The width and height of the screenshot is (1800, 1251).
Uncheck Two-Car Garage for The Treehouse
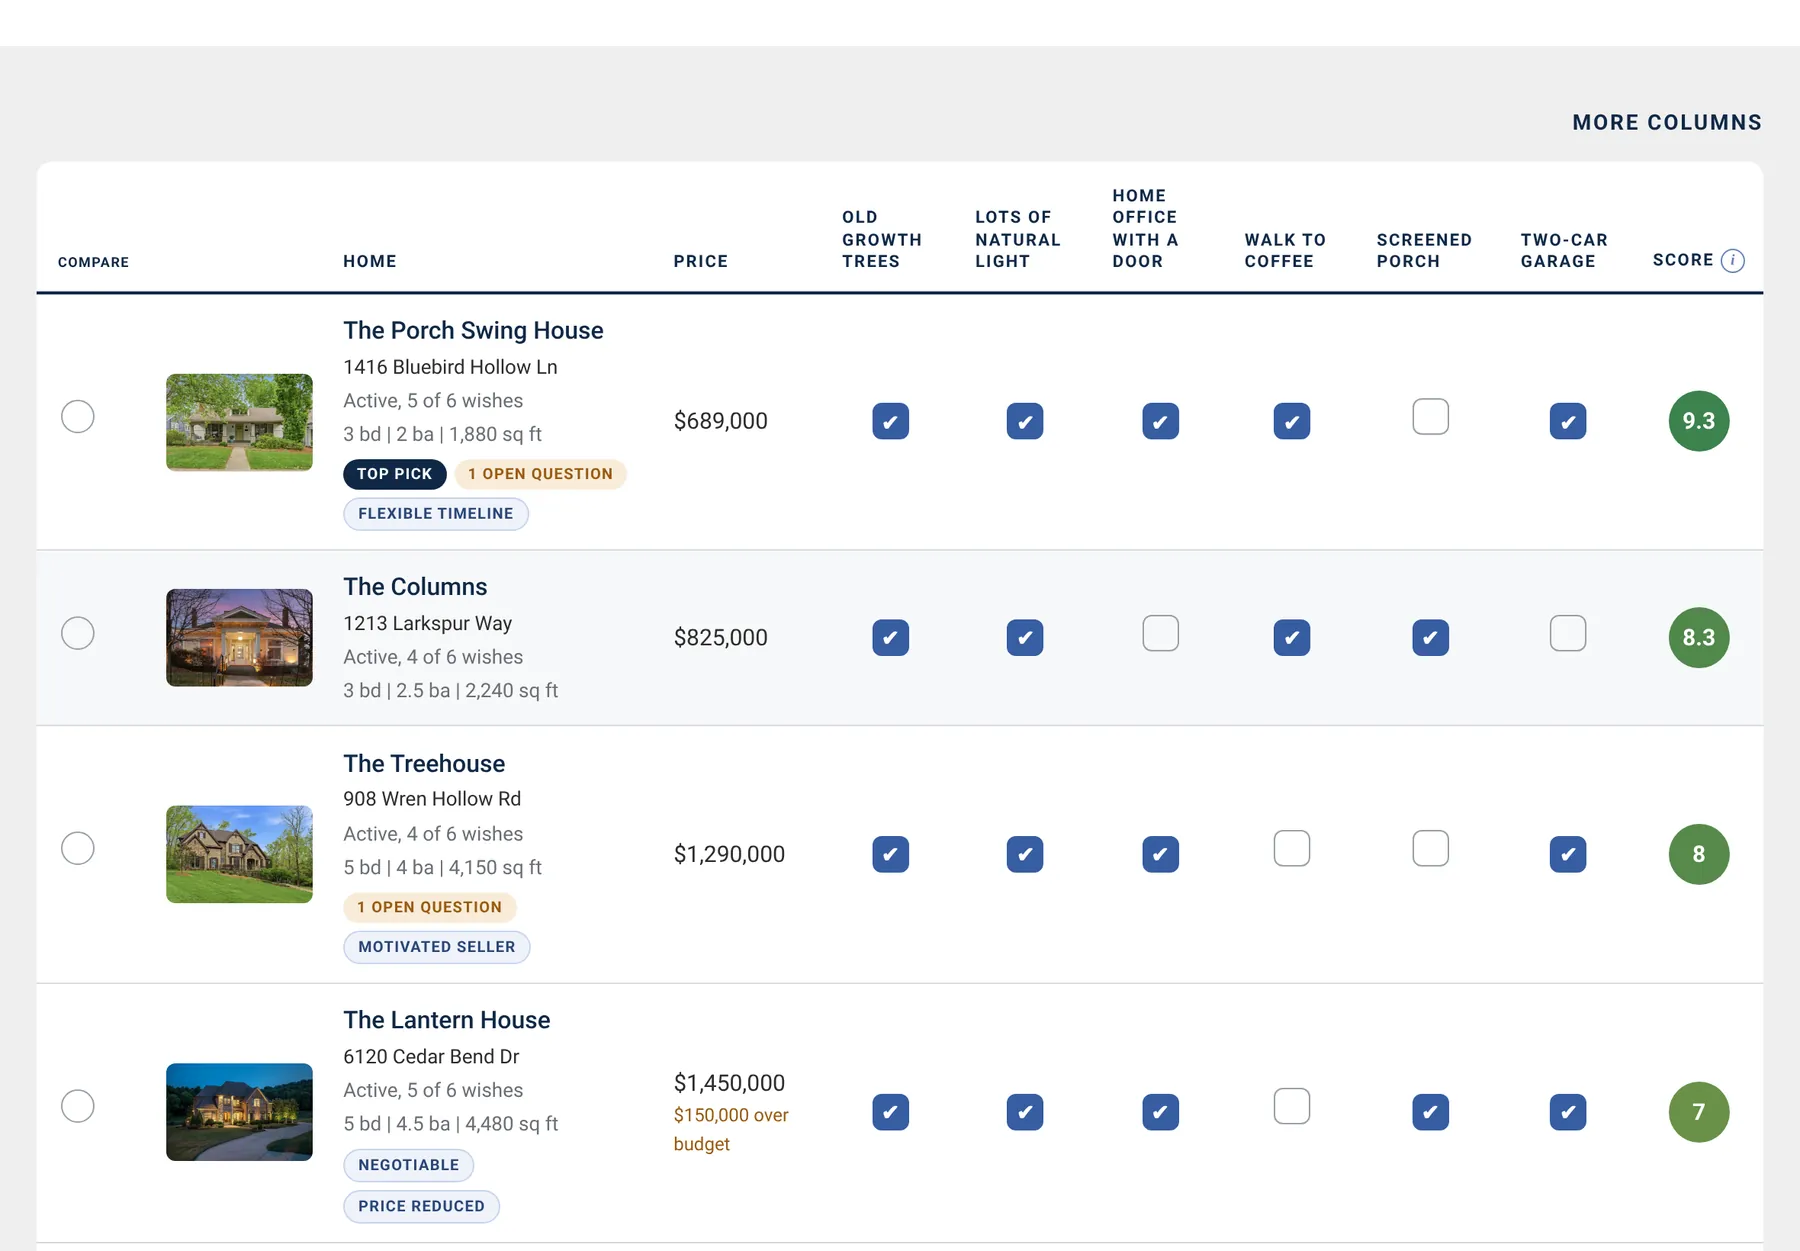coord(1568,854)
